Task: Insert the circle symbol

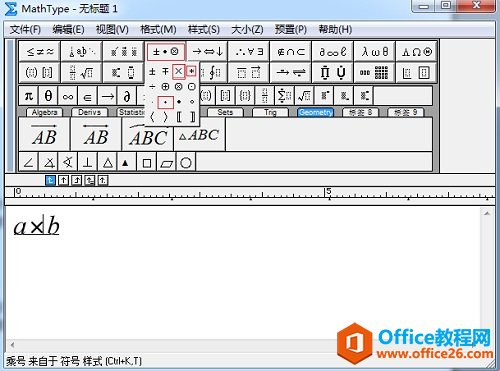Action: tap(186, 162)
